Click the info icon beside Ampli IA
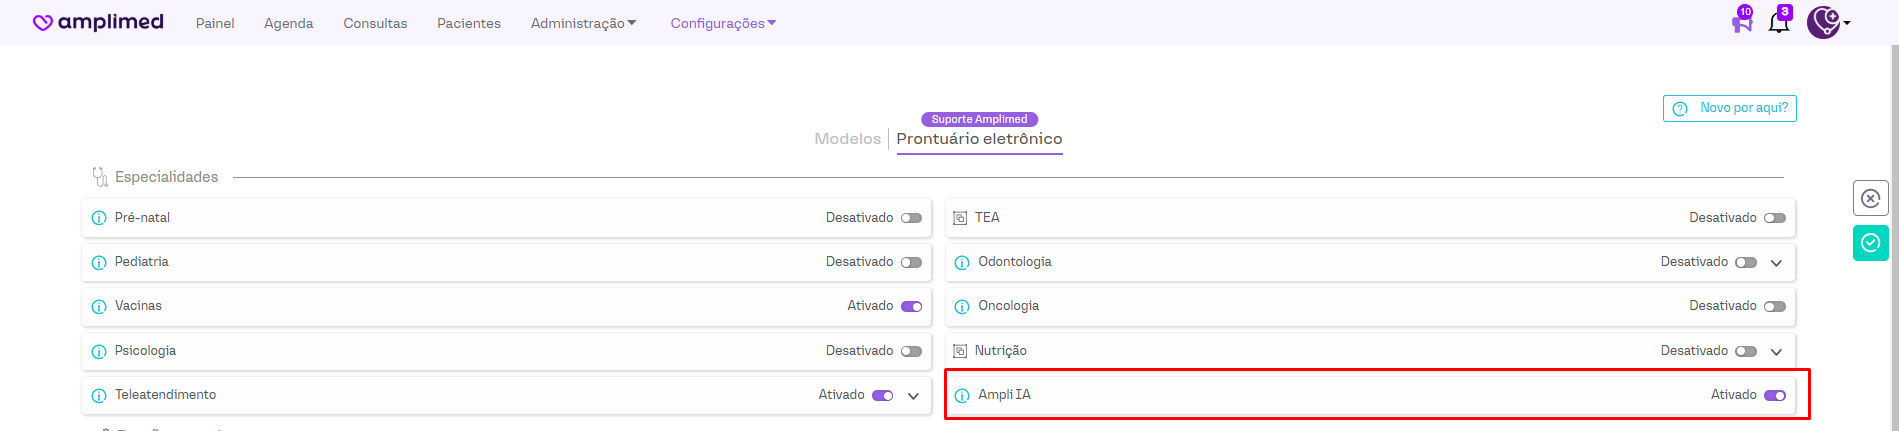 [962, 395]
